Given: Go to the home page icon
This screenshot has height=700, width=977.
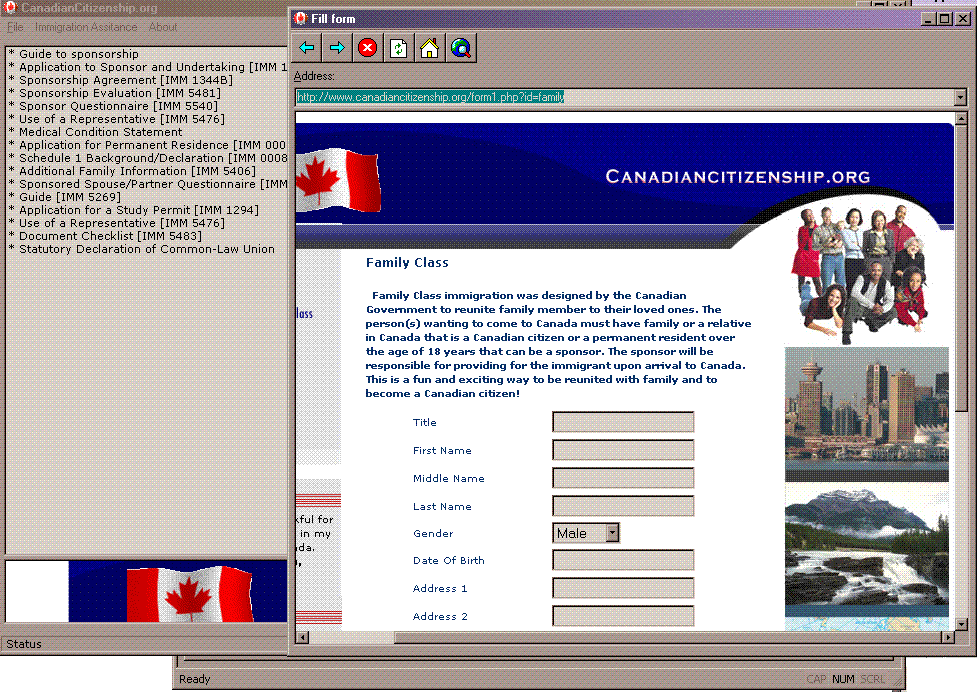Looking at the screenshot, I should (429, 47).
